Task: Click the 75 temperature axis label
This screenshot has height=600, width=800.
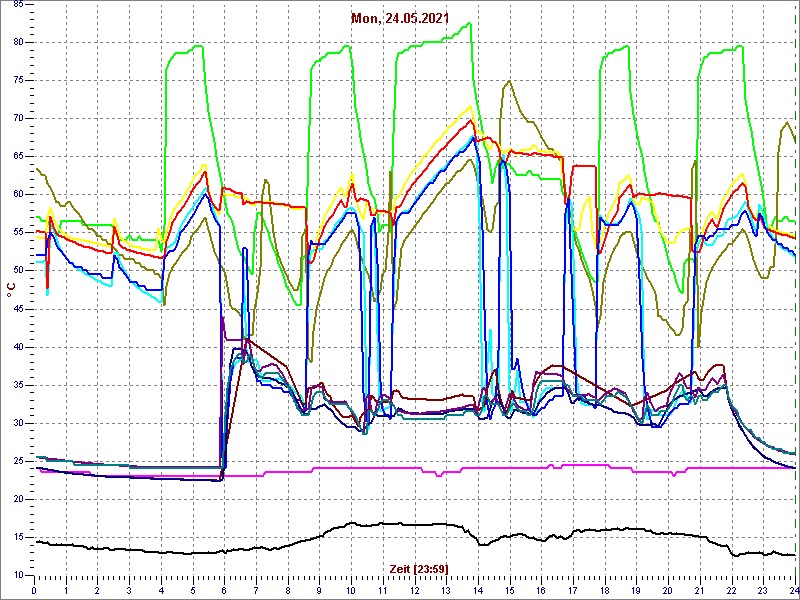Action: click(18, 81)
